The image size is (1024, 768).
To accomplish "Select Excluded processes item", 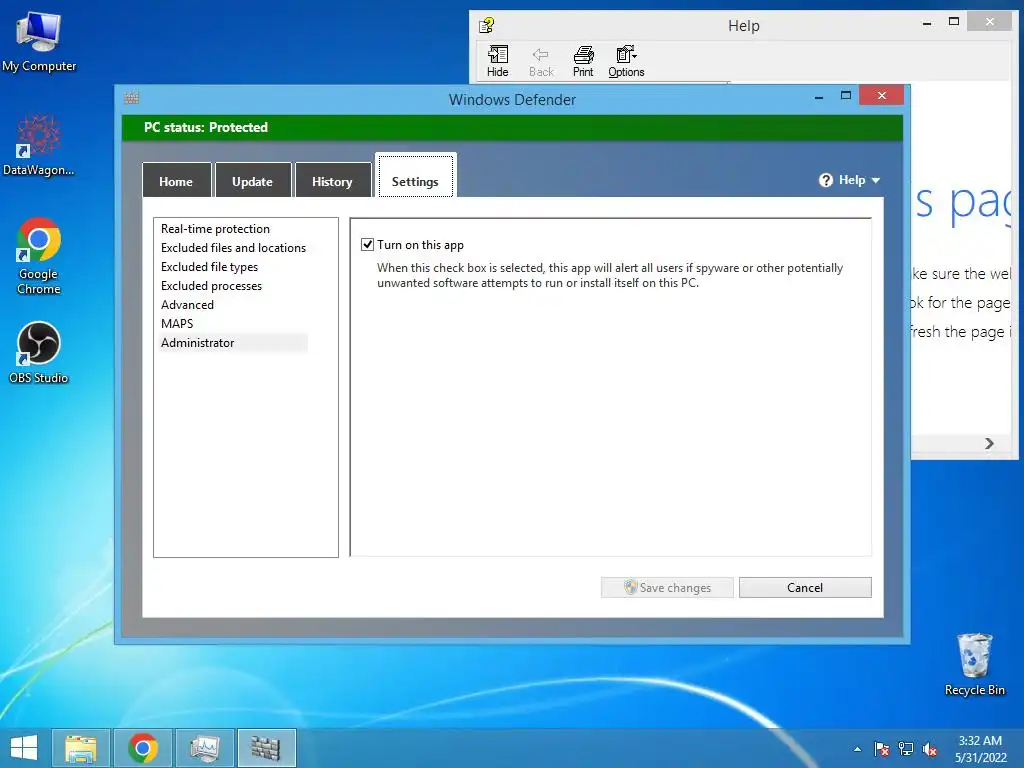I will click(211, 285).
